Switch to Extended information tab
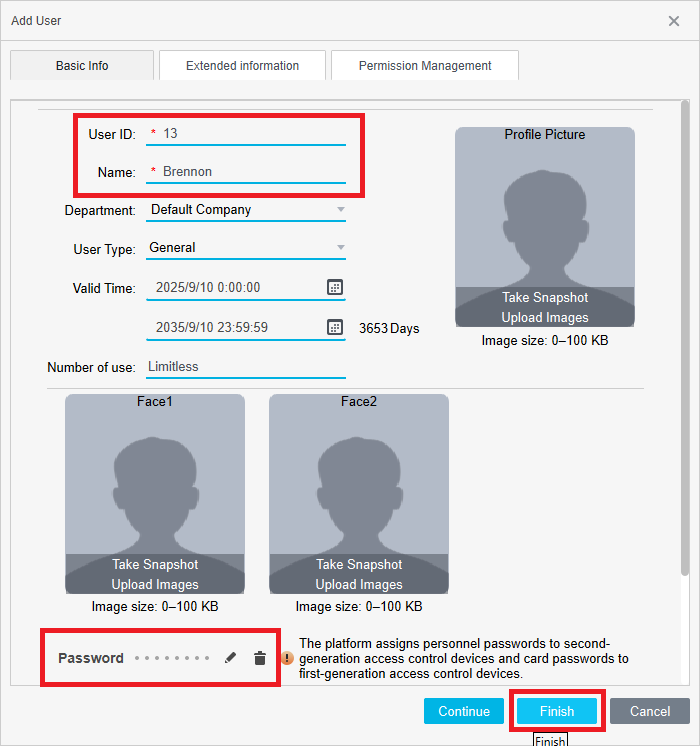The image size is (700, 746). 242,66
